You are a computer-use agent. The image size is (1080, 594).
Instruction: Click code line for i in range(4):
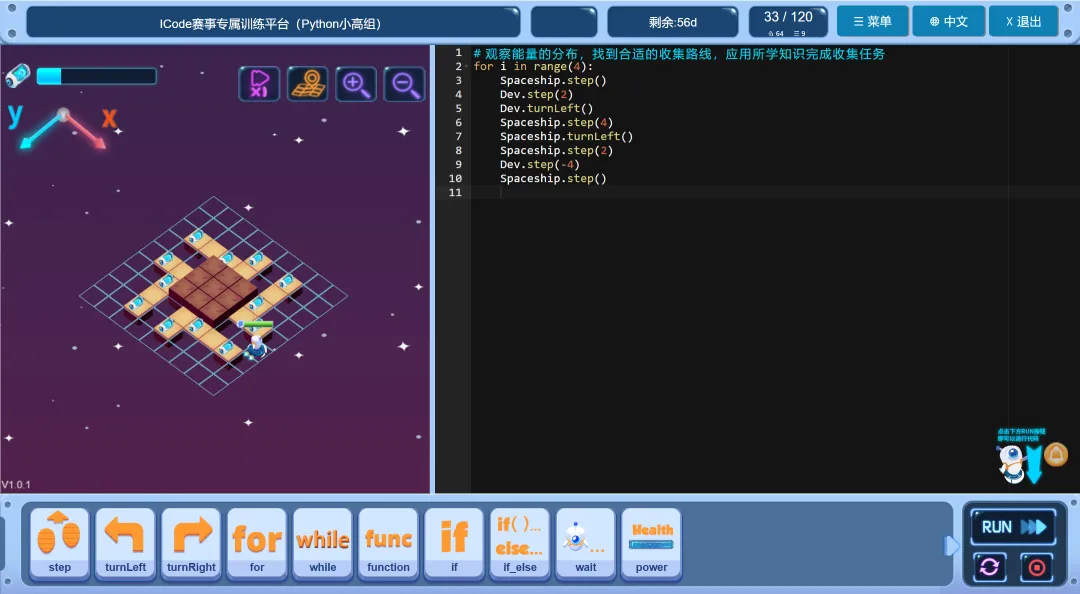click(x=533, y=66)
